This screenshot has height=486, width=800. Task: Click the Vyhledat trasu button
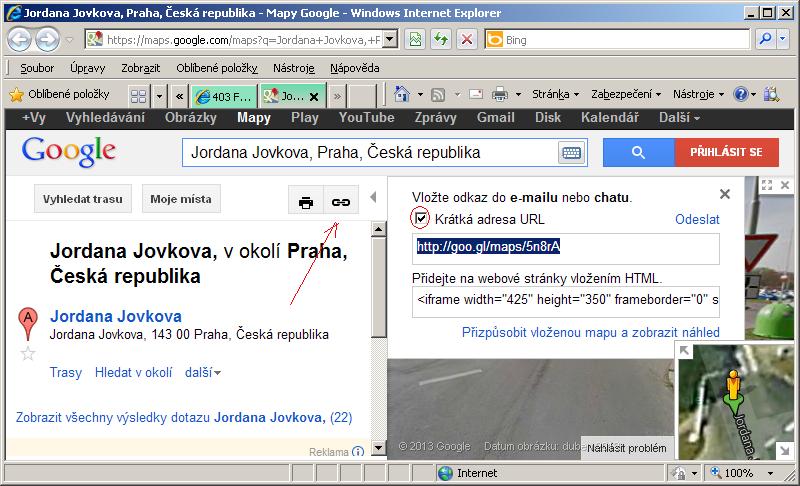(x=83, y=199)
